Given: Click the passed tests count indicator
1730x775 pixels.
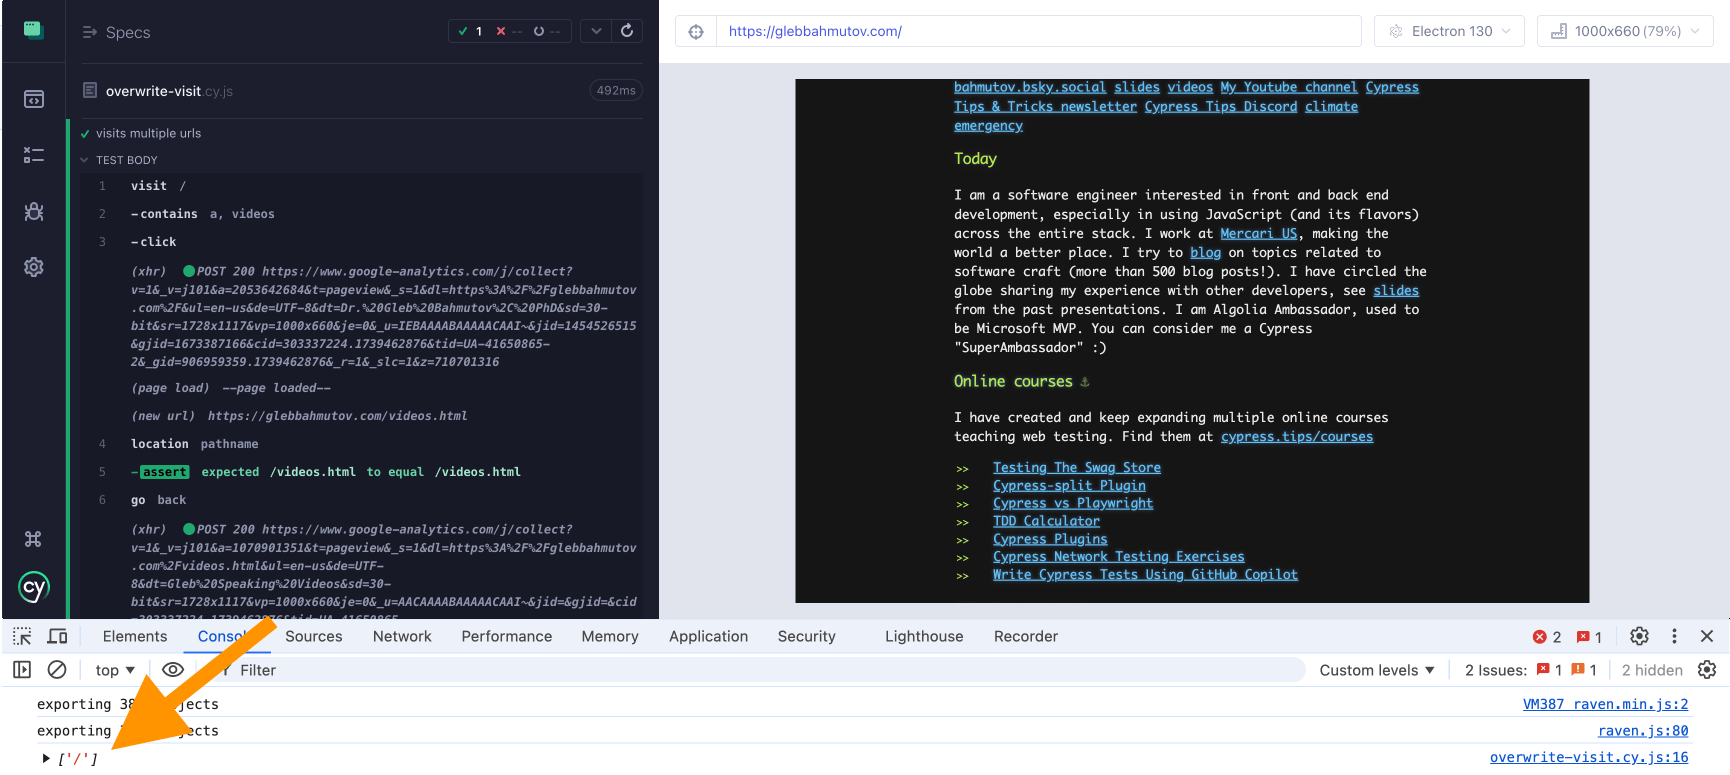Looking at the screenshot, I should [470, 31].
